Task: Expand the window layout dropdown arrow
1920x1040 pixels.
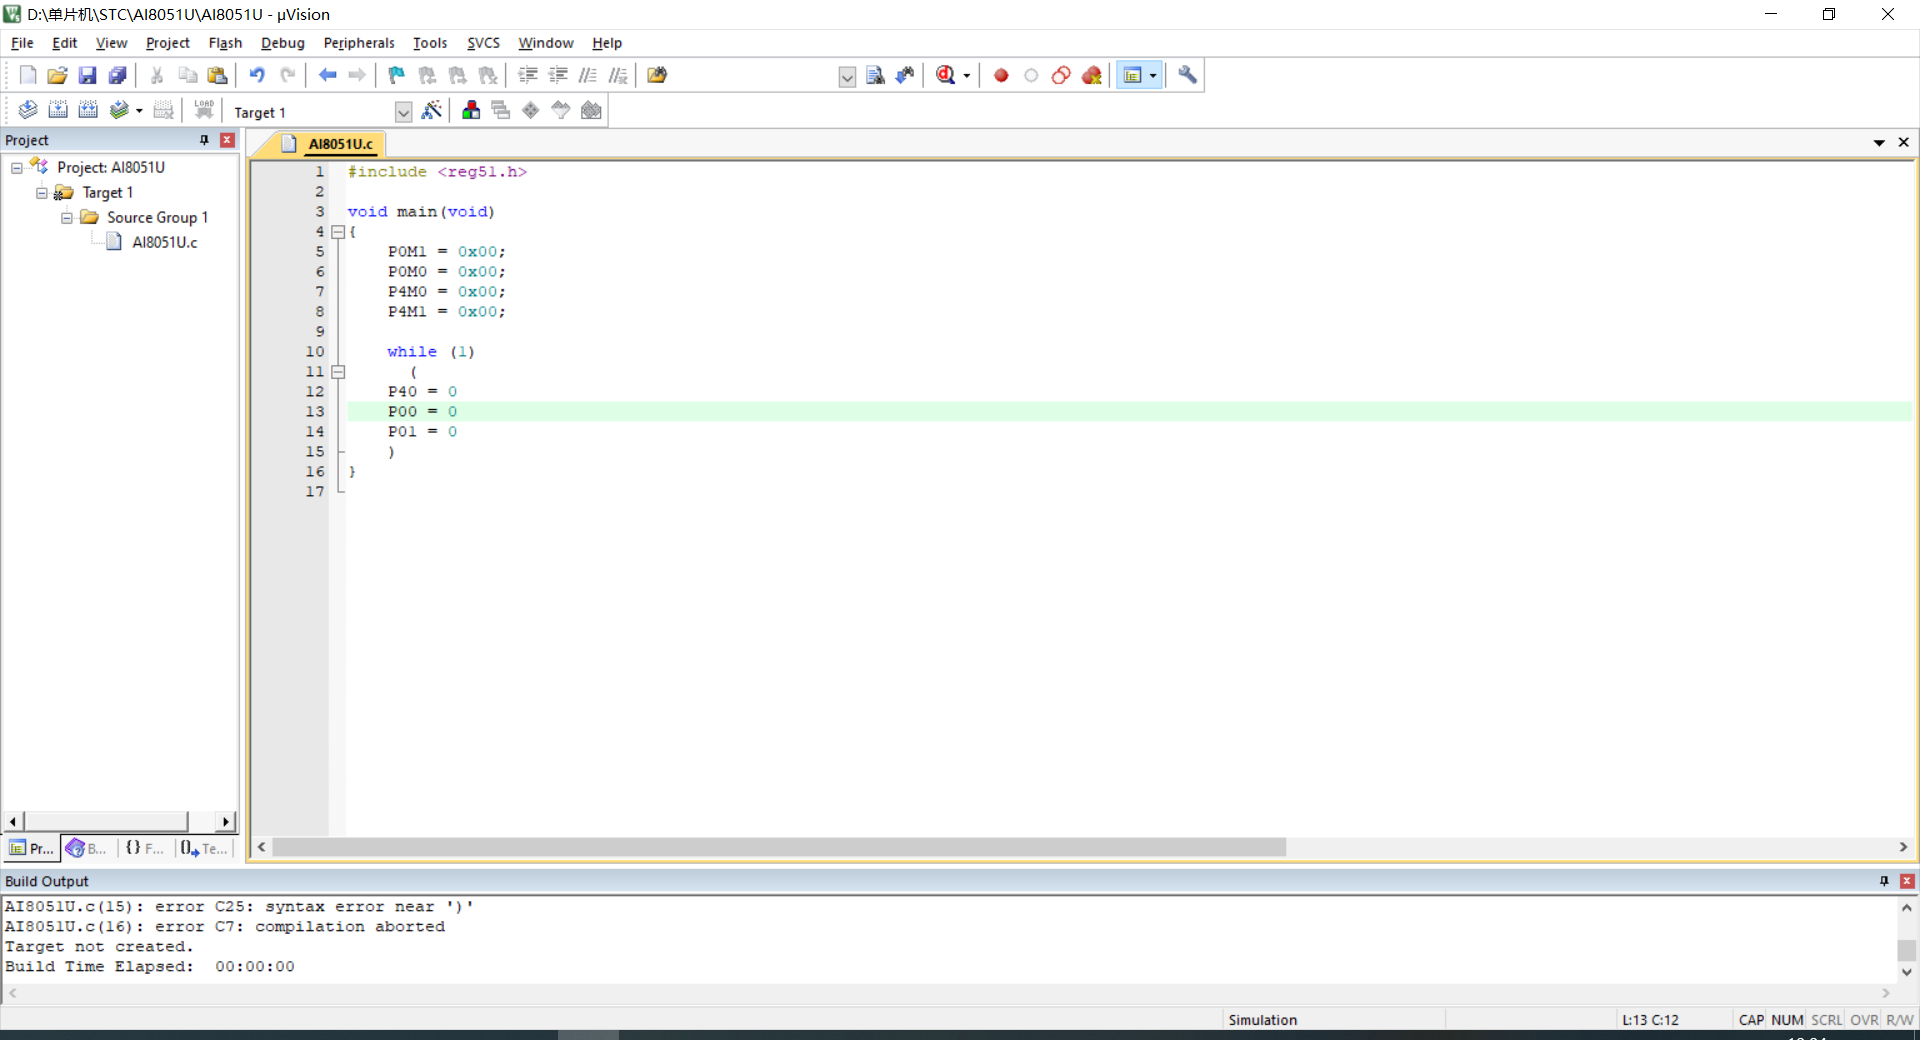Action: (1153, 75)
